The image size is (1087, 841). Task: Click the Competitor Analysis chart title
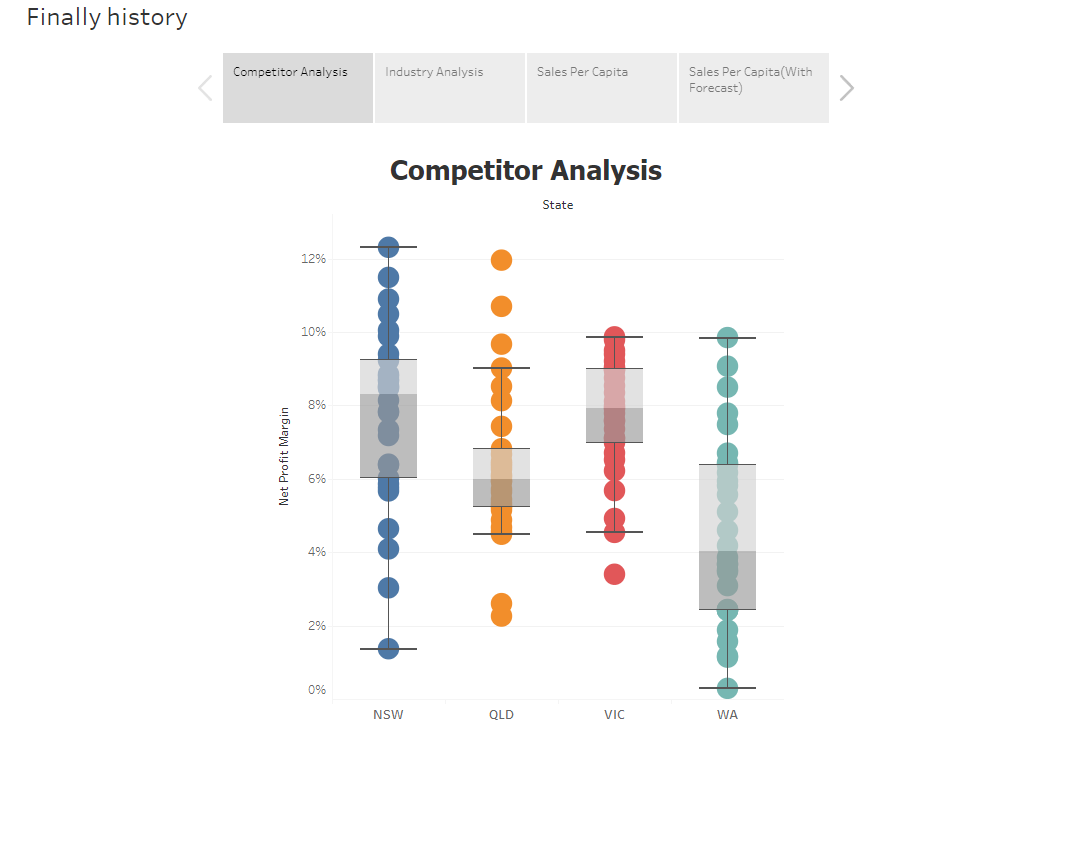tap(526, 170)
